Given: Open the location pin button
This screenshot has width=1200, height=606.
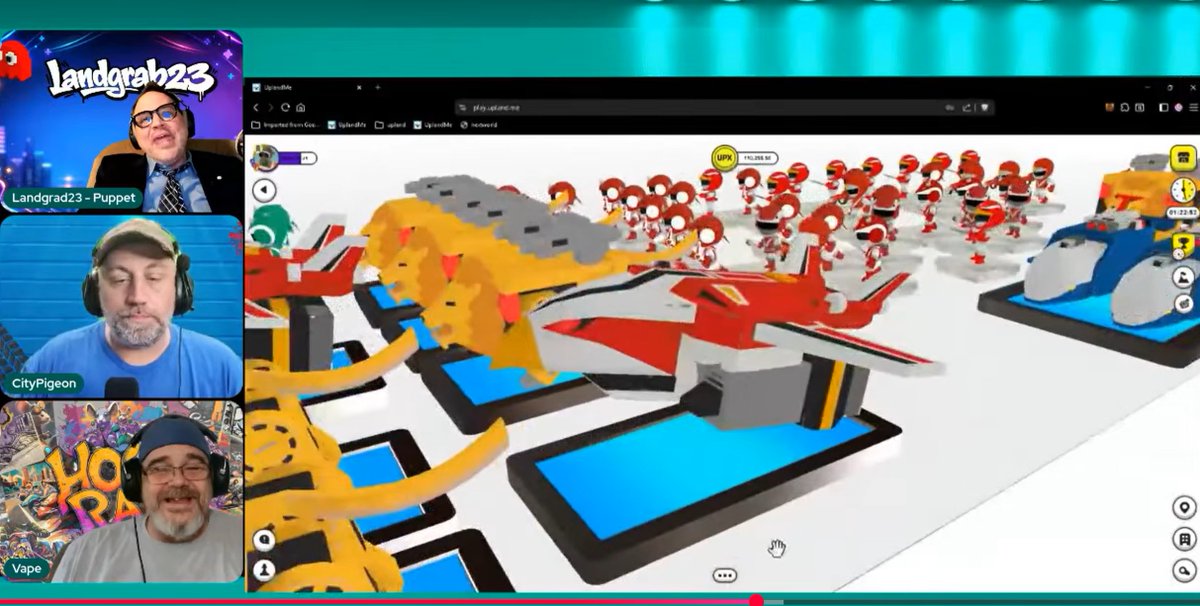Looking at the screenshot, I should coord(1185,508).
